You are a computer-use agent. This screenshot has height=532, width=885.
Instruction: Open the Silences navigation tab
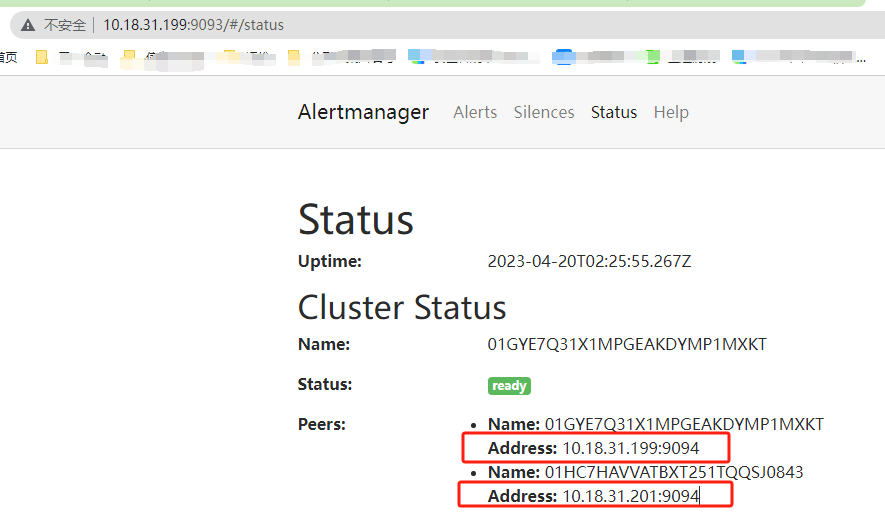pos(544,112)
